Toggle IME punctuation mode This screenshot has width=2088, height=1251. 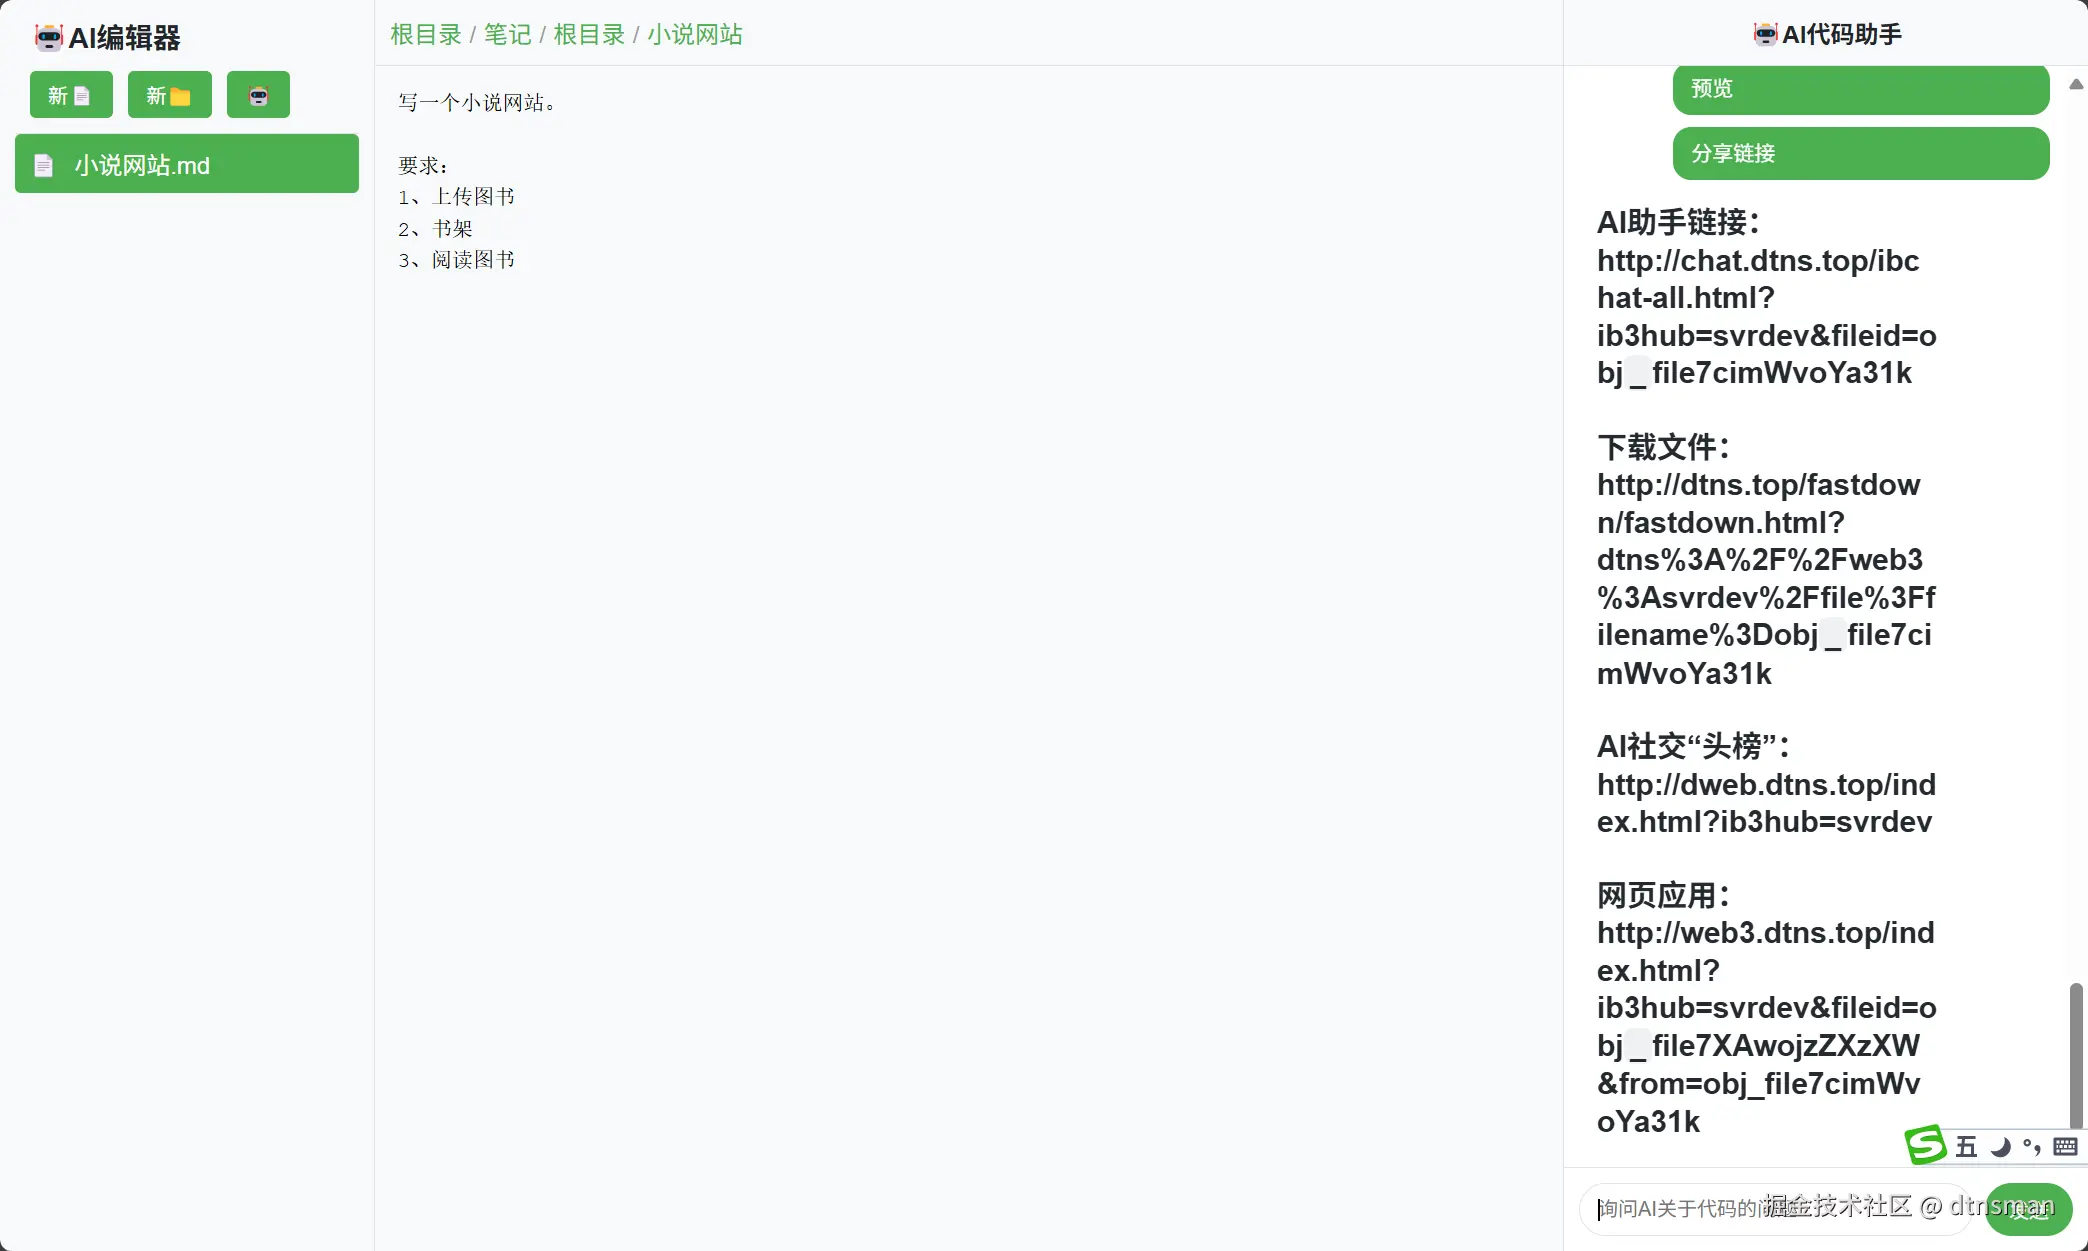click(x=2032, y=1147)
